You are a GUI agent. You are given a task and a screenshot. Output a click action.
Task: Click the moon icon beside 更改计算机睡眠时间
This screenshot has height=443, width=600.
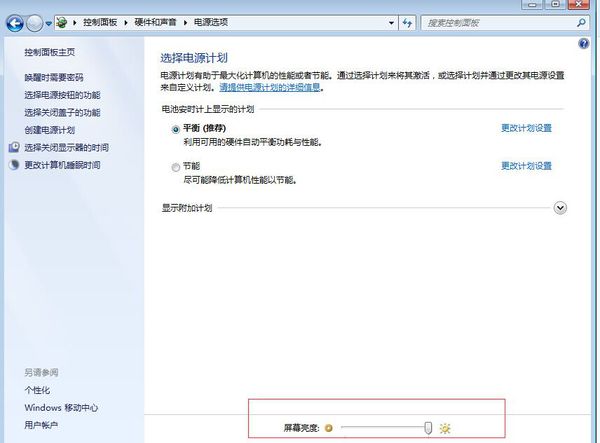pos(14,165)
